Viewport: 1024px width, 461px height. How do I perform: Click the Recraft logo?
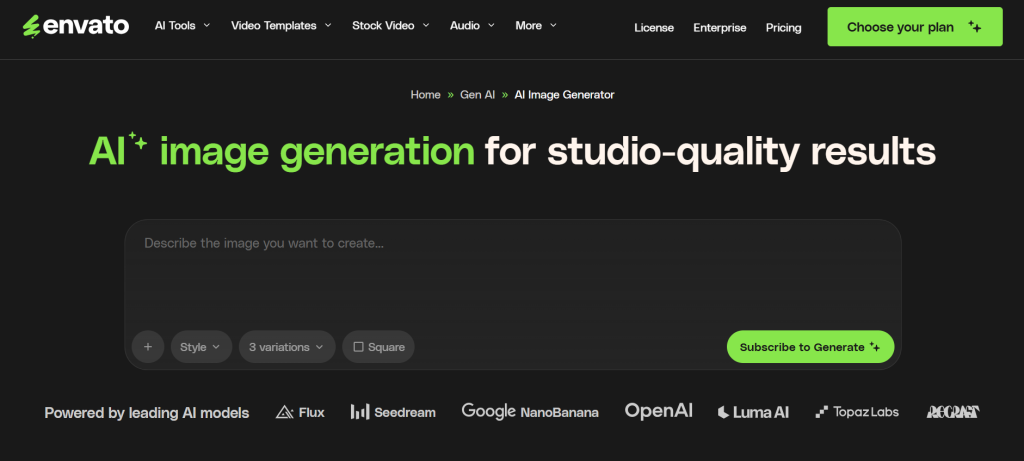953,411
